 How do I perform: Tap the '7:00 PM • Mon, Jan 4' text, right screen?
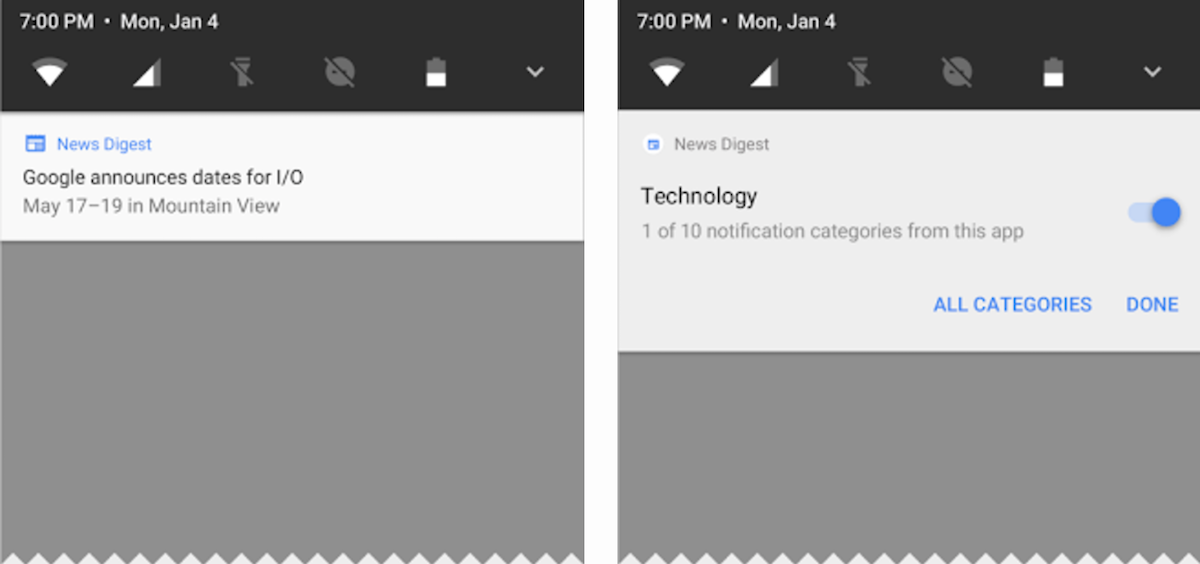coord(736,22)
